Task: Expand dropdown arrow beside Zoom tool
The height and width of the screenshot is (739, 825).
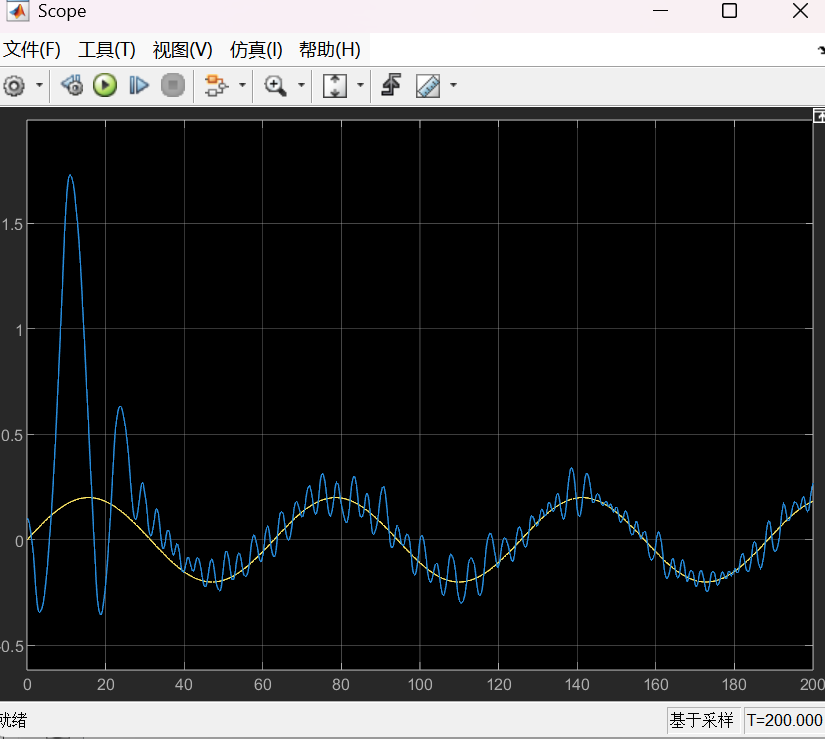Action: tap(300, 86)
